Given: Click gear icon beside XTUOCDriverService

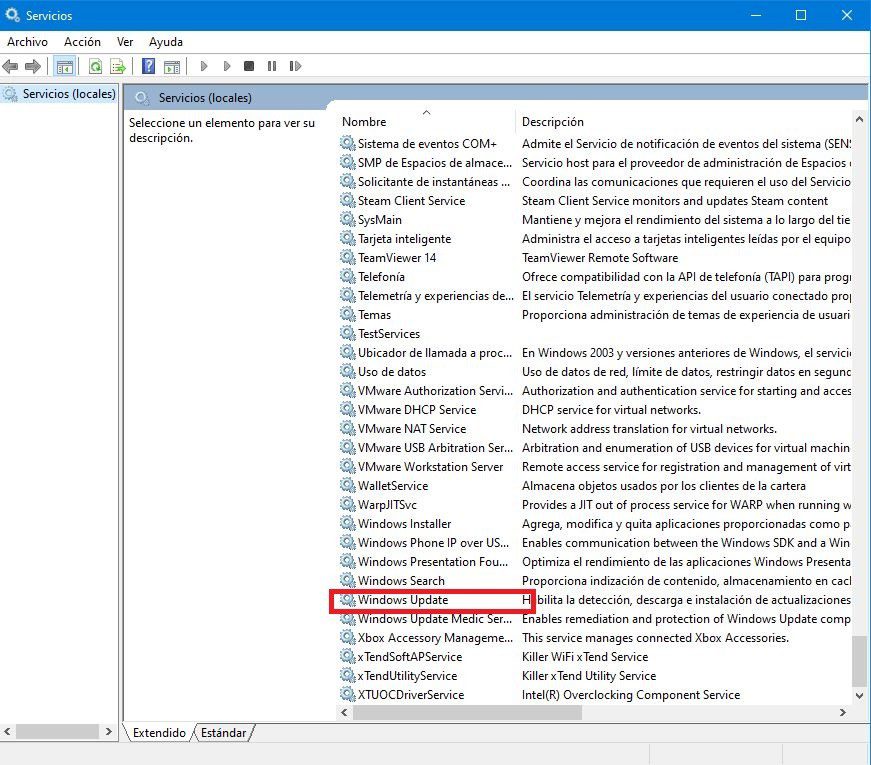Looking at the screenshot, I should 348,694.
